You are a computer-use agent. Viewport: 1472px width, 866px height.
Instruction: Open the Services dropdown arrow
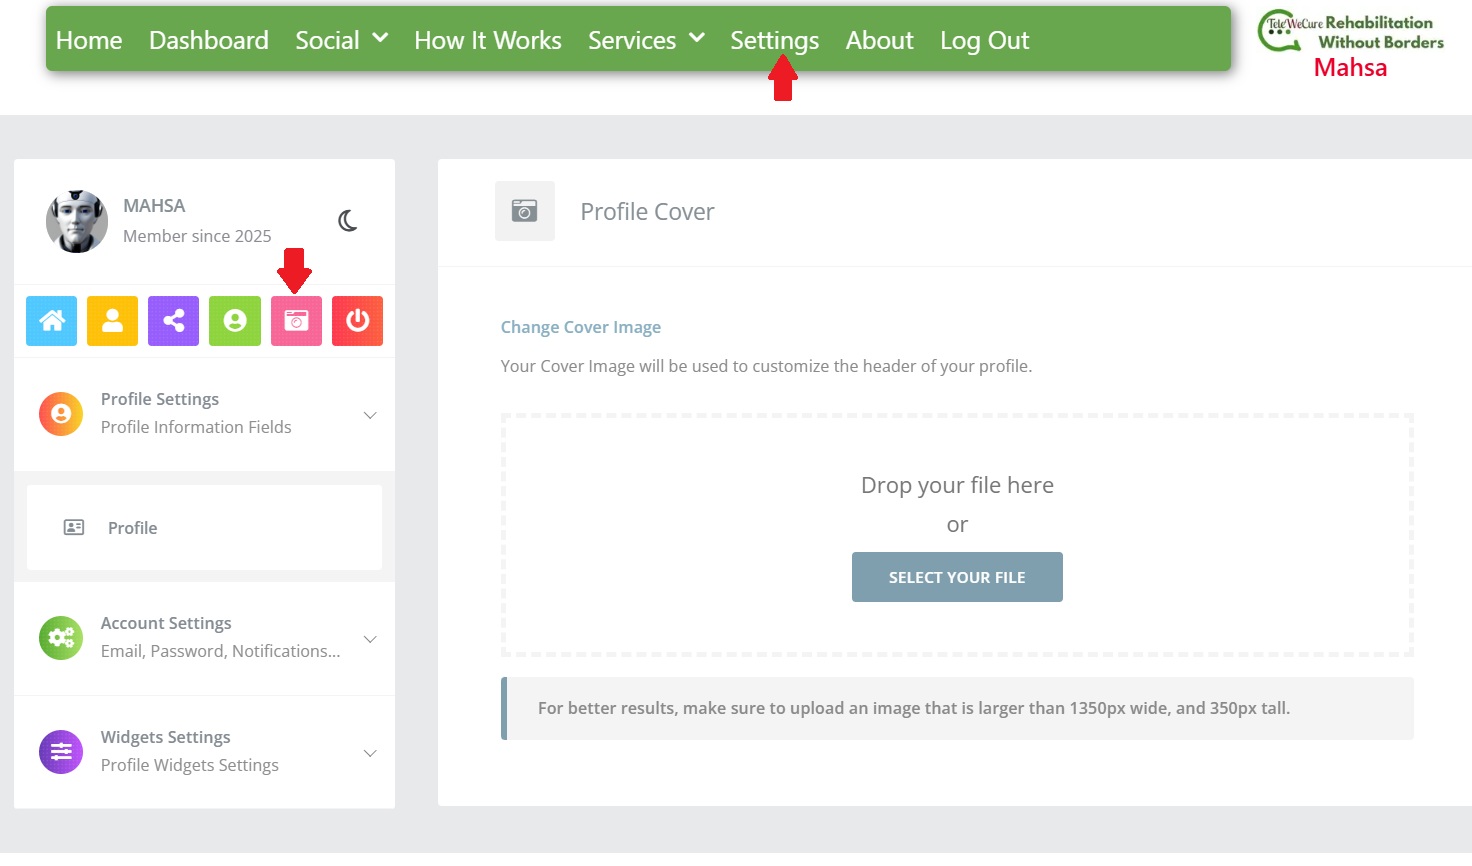tap(697, 38)
